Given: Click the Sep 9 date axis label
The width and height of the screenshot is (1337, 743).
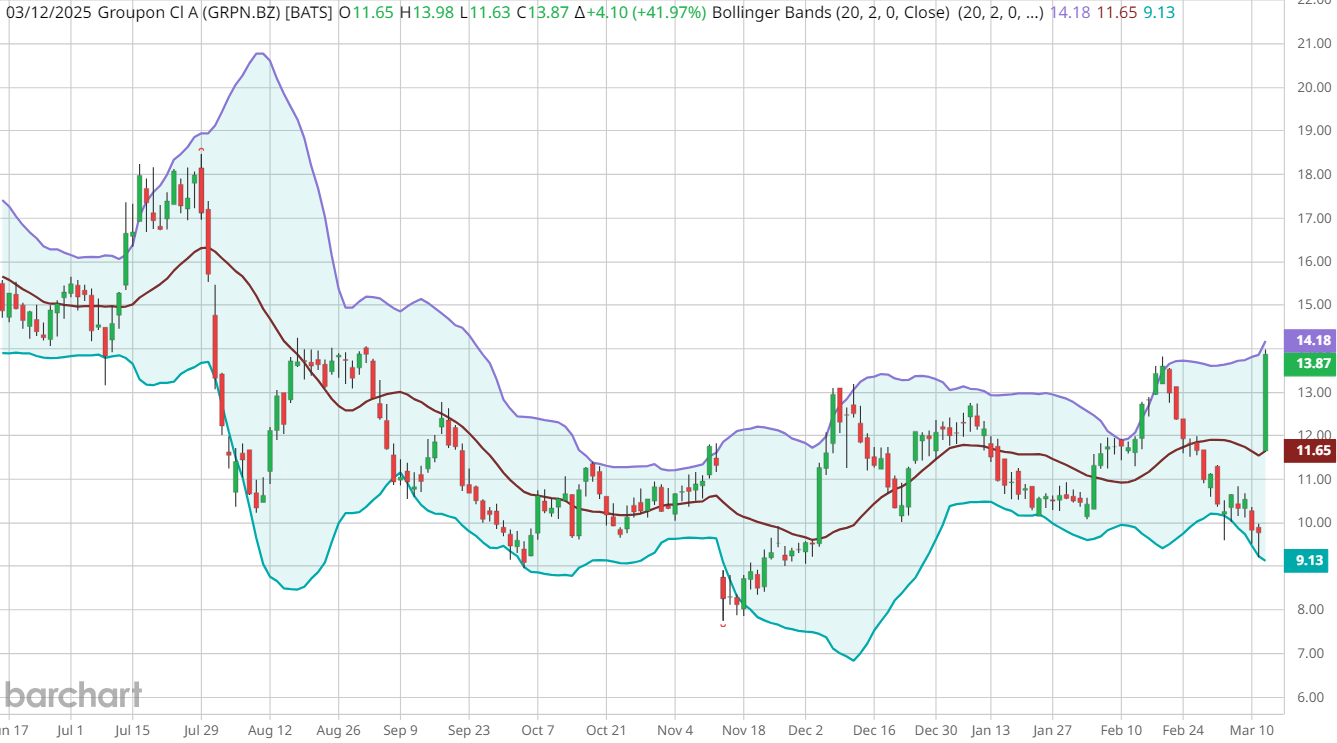Looking at the screenshot, I should pos(400,731).
